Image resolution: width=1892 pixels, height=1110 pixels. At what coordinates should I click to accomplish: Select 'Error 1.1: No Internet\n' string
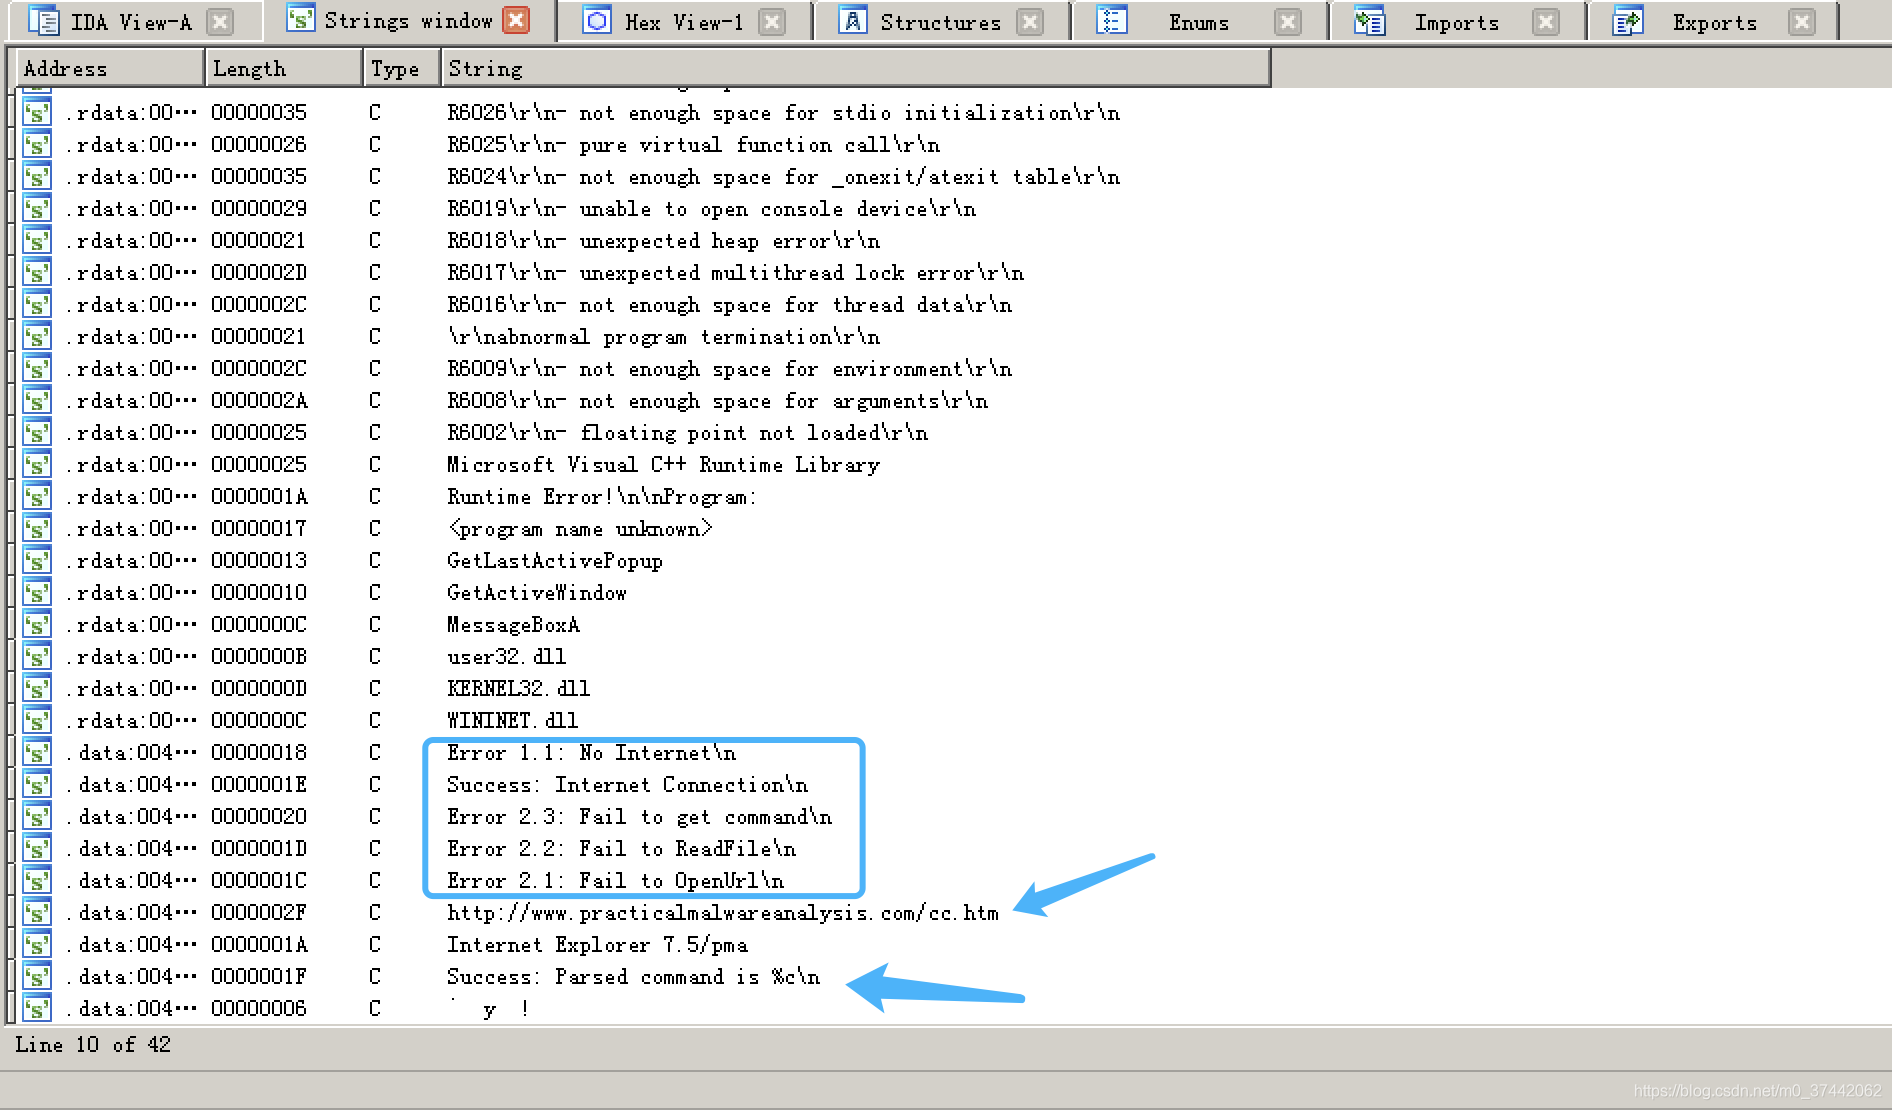pos(591,753)
